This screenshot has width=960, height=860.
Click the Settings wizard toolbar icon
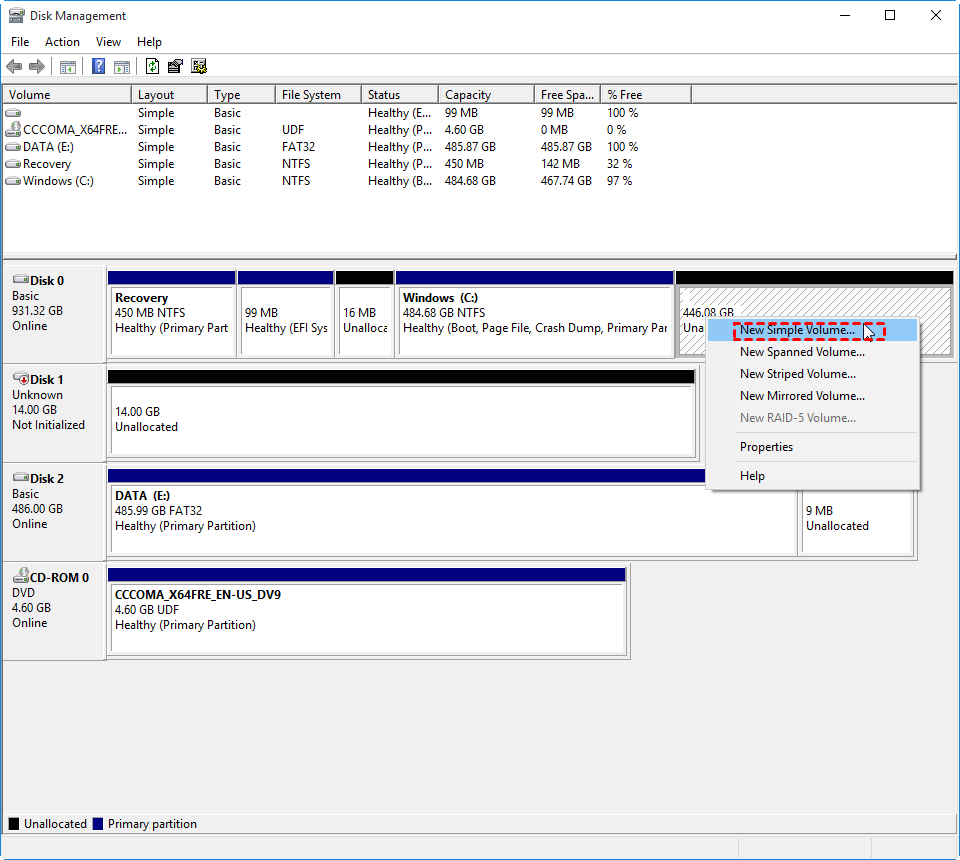pos(199,67)
